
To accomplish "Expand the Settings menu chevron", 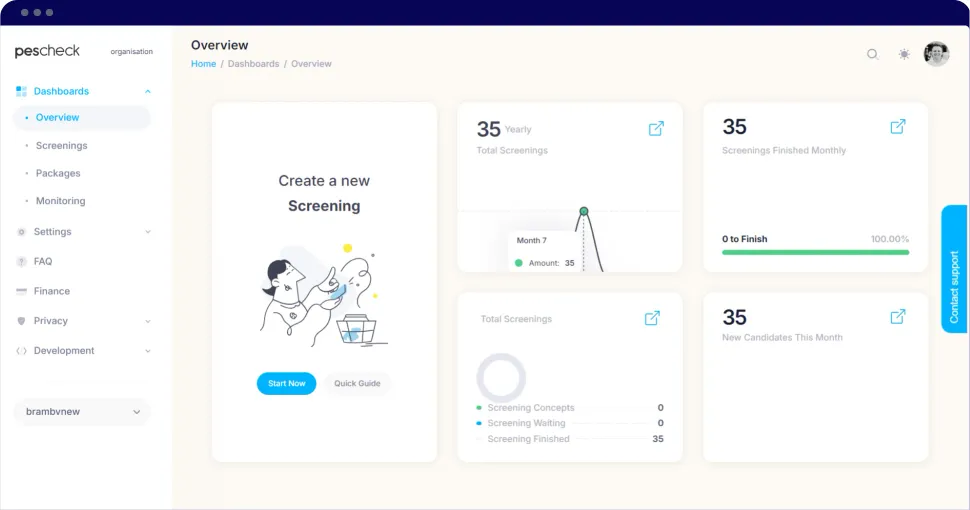I will coord(148,232).
